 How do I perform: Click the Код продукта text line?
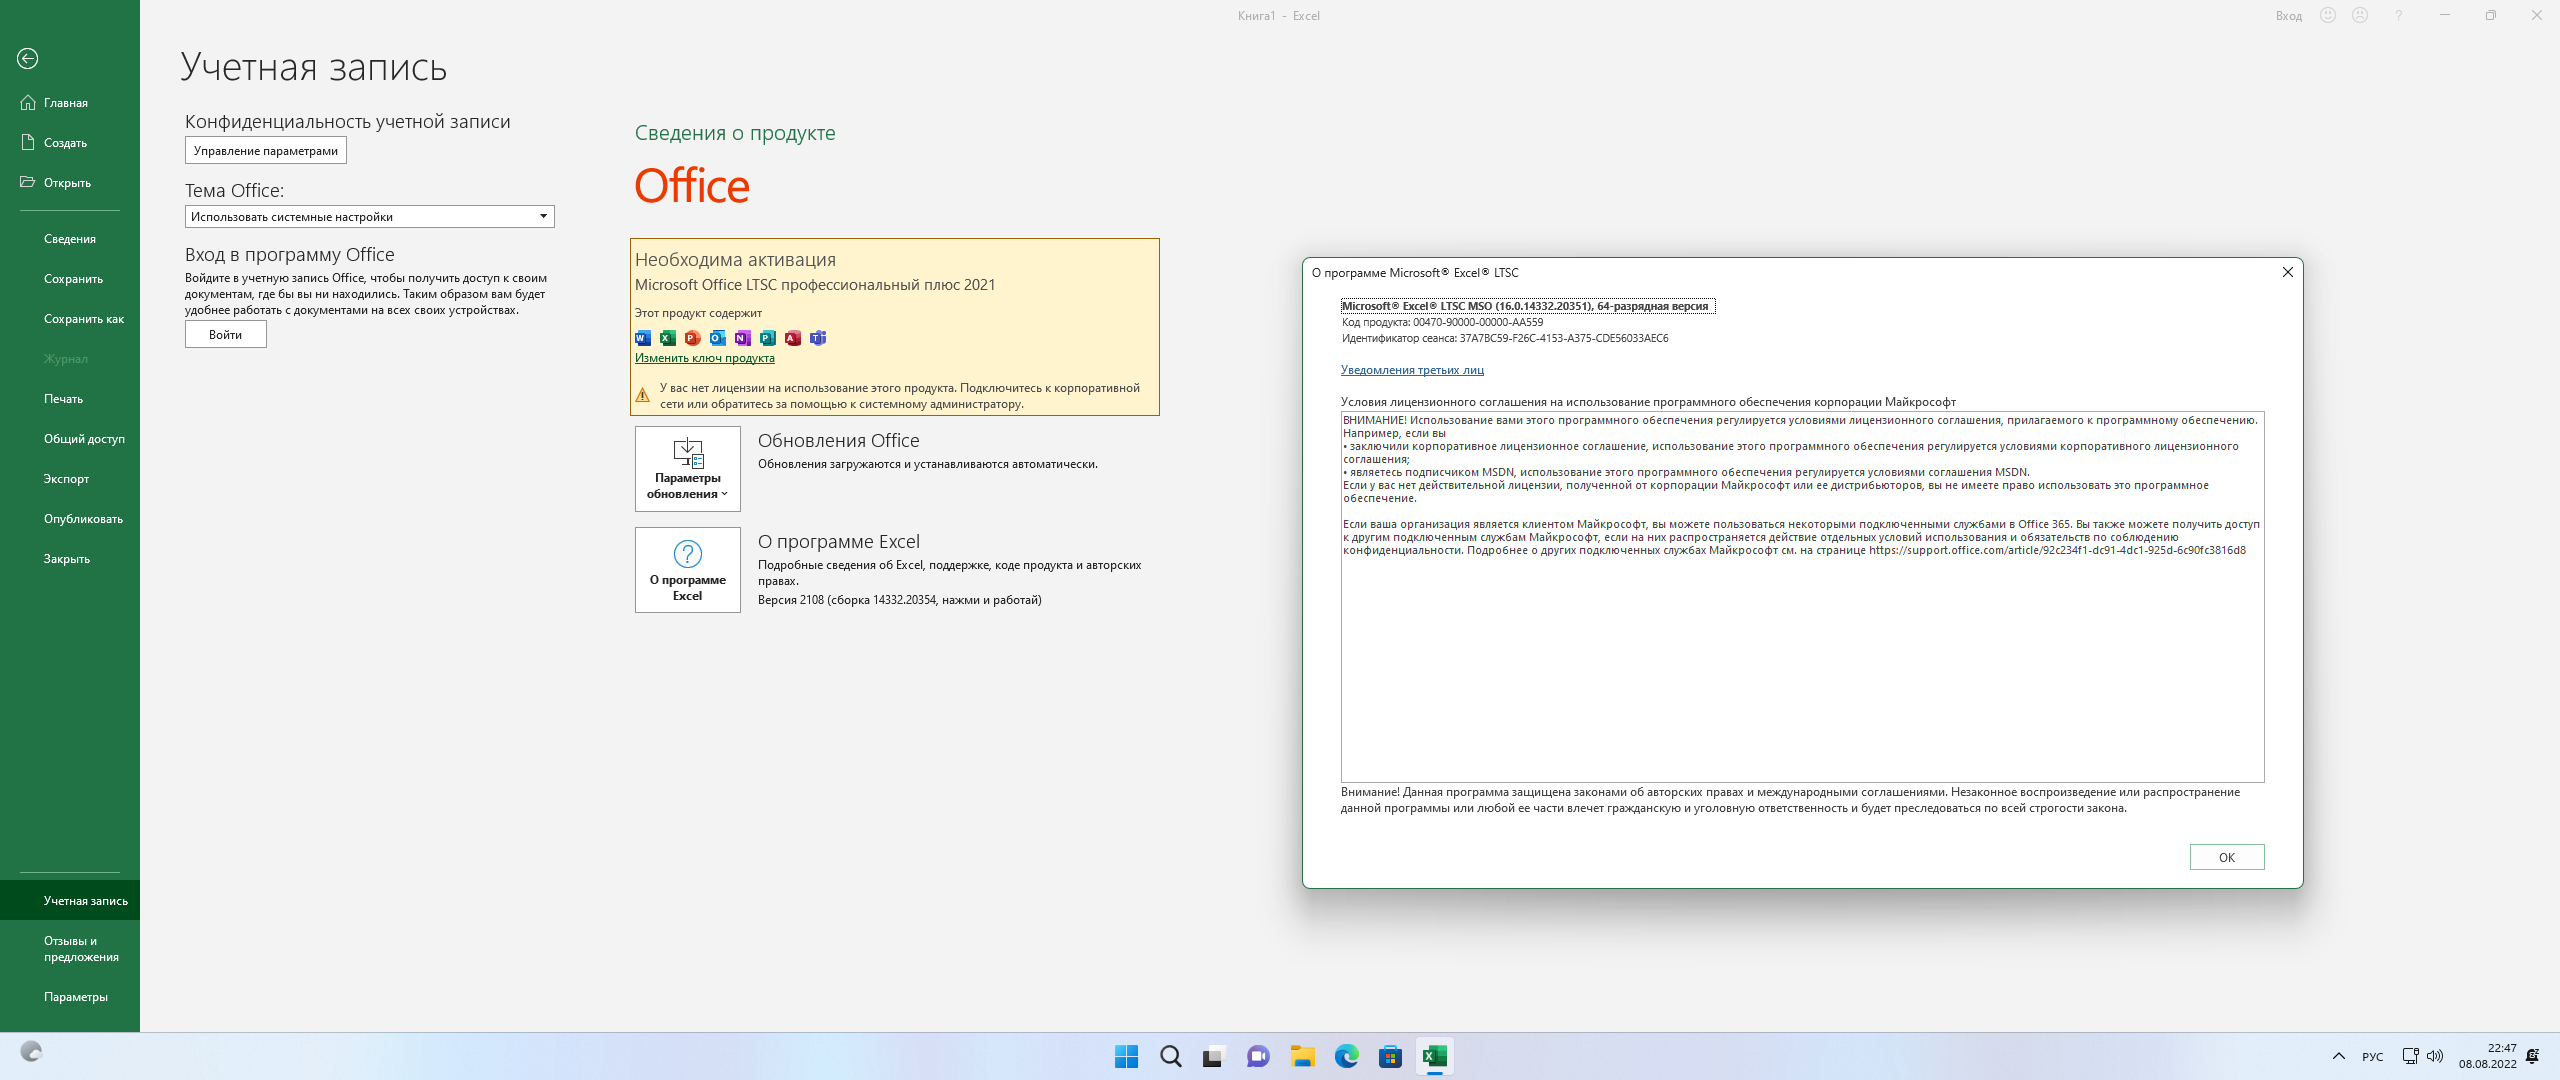point(1442,323)
